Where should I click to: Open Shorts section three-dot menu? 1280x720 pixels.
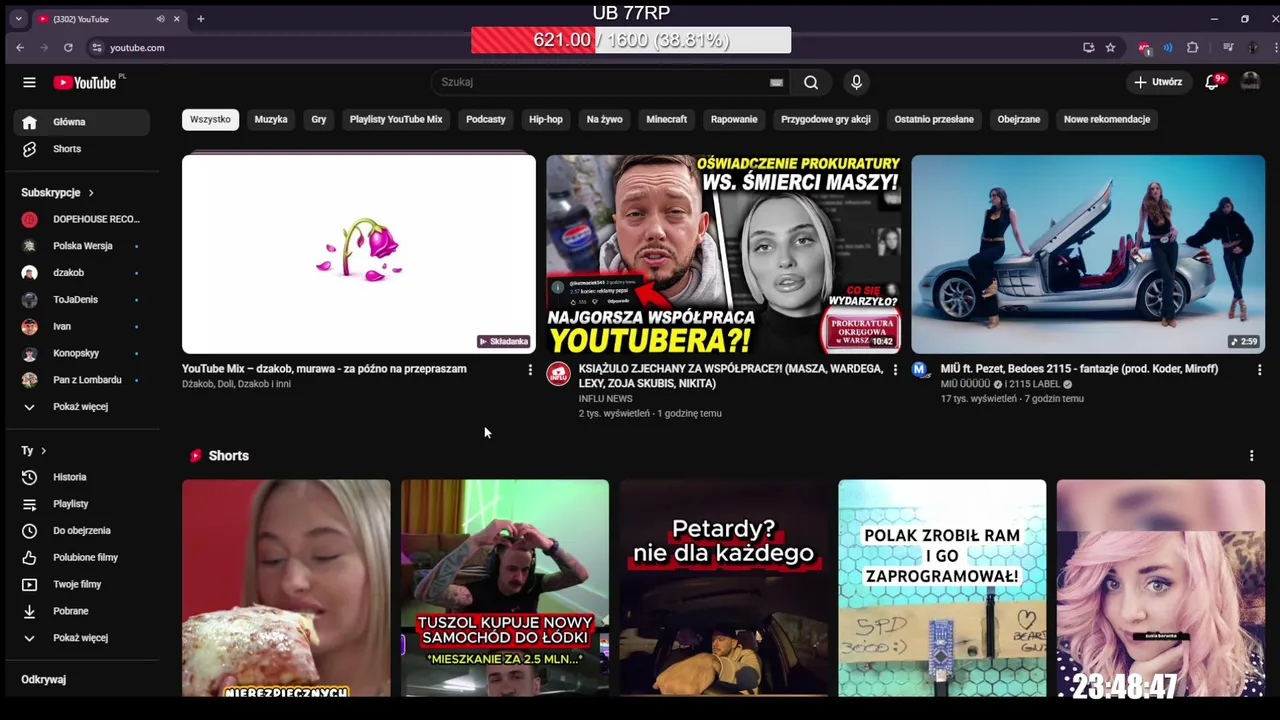pyautogui.click(x=1251, y=456)
